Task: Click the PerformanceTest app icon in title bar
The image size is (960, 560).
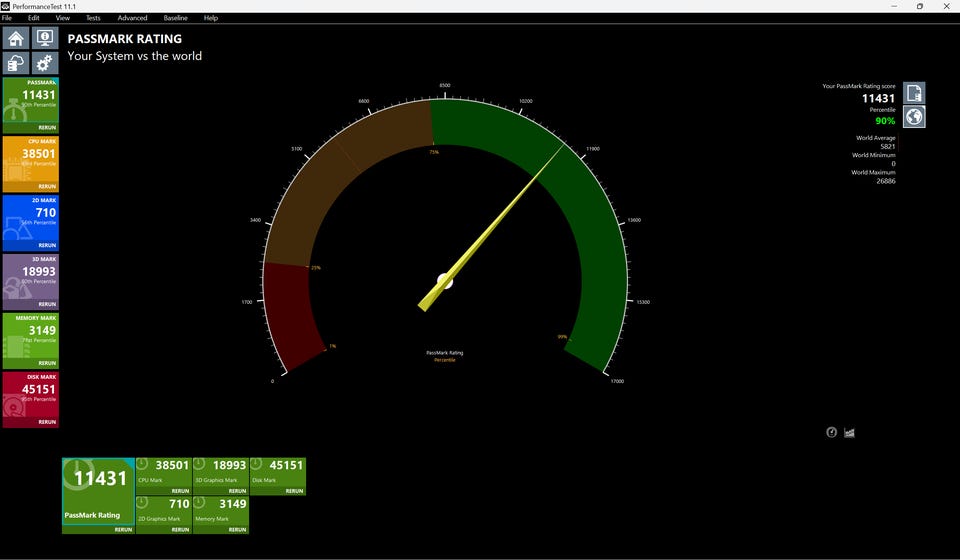Action: 6,6
